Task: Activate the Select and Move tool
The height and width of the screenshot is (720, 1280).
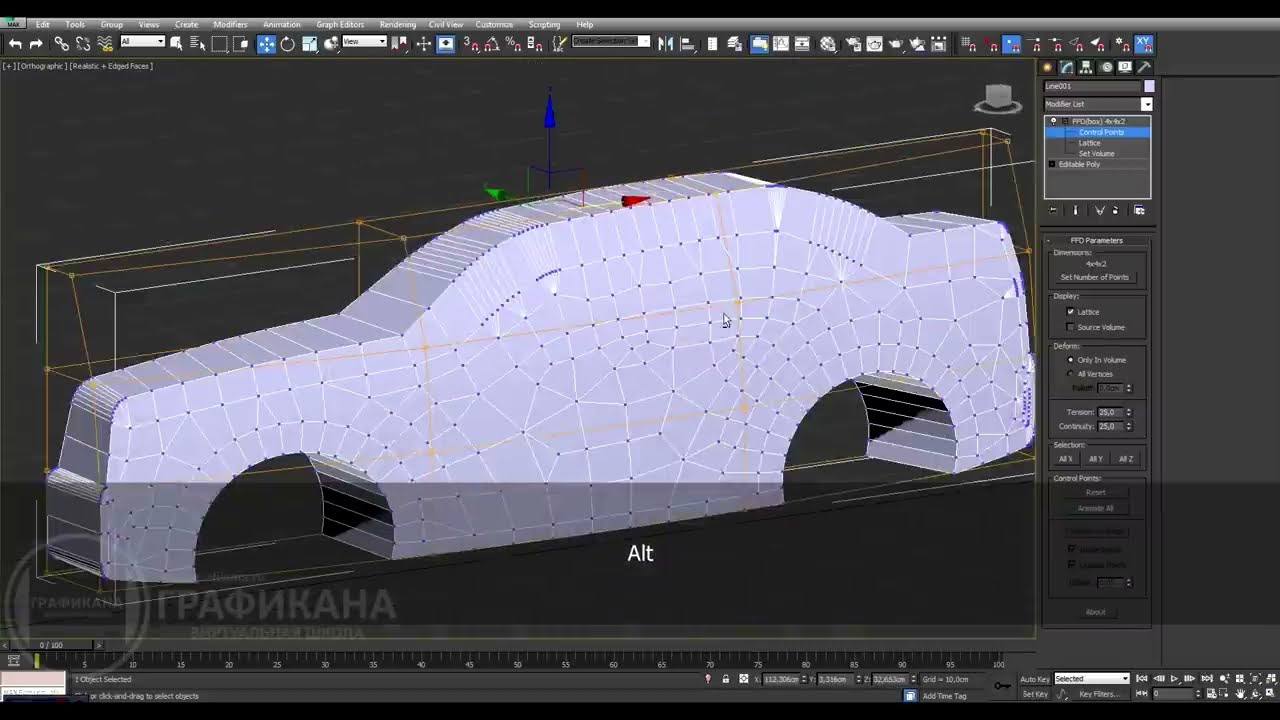Action: tap(266, 43)
